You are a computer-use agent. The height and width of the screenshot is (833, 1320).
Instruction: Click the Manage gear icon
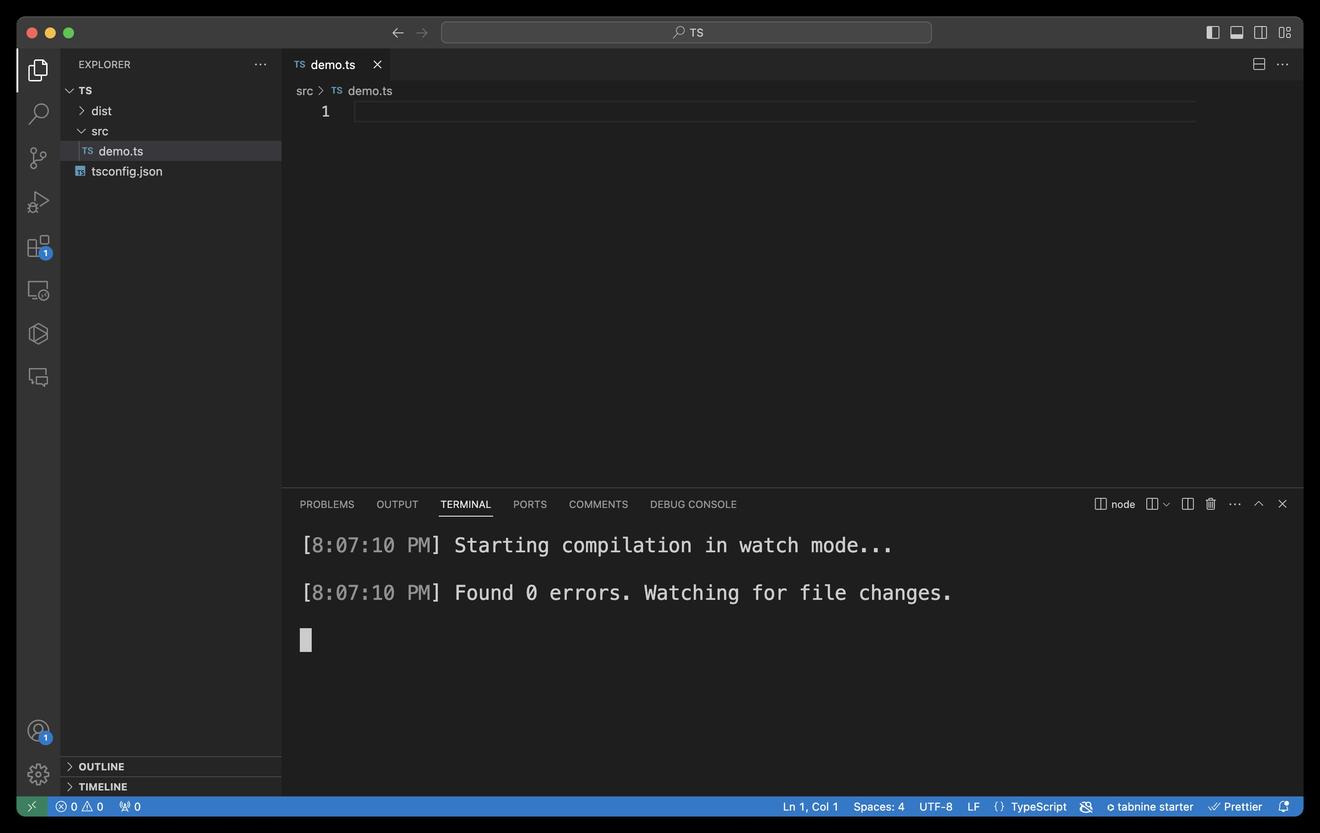[x=38, y=774]
